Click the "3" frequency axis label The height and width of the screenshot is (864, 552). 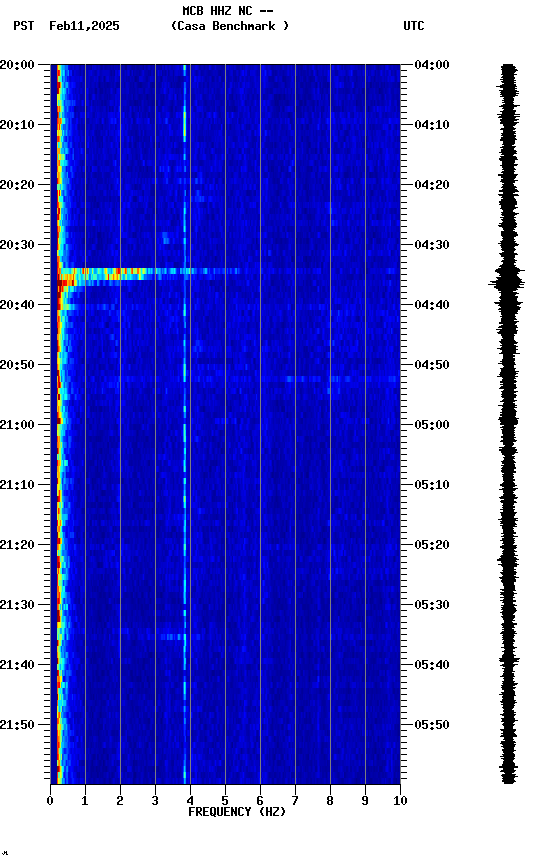click(155, 802)
